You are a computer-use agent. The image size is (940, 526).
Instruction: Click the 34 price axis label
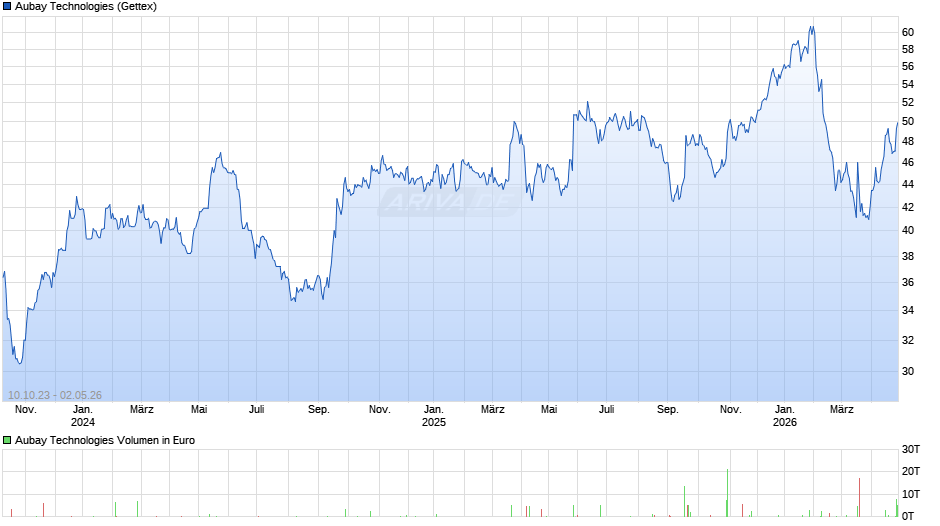(x=908, y=311)
